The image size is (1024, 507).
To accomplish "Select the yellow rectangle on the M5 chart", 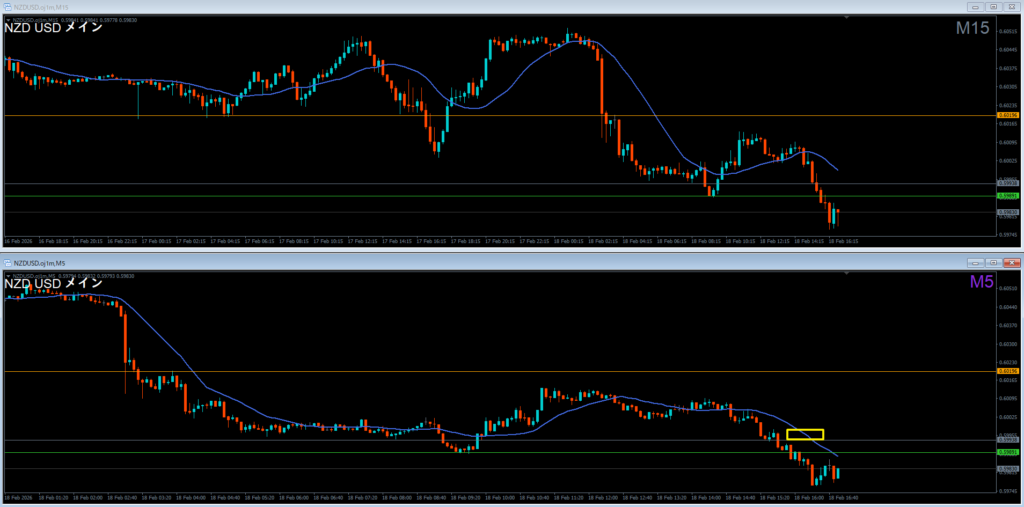I will tap(805, 434).
